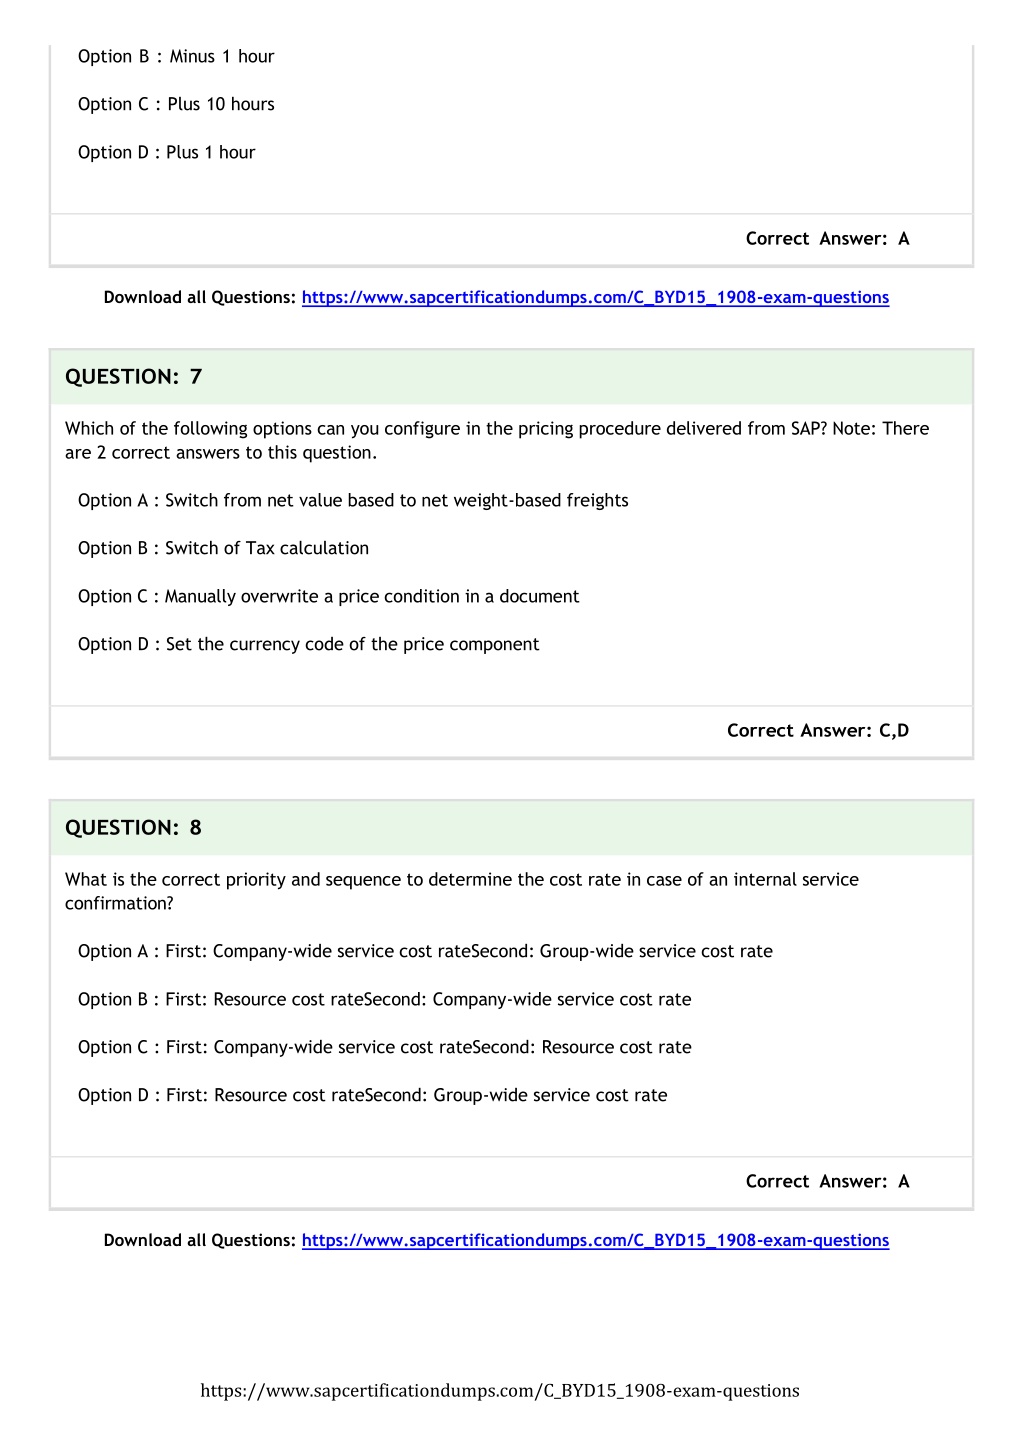Screen dimensions: 1024x1447
Task: Choose Option B: Switch of Tax calculation
Action: (x=223, y=548)
